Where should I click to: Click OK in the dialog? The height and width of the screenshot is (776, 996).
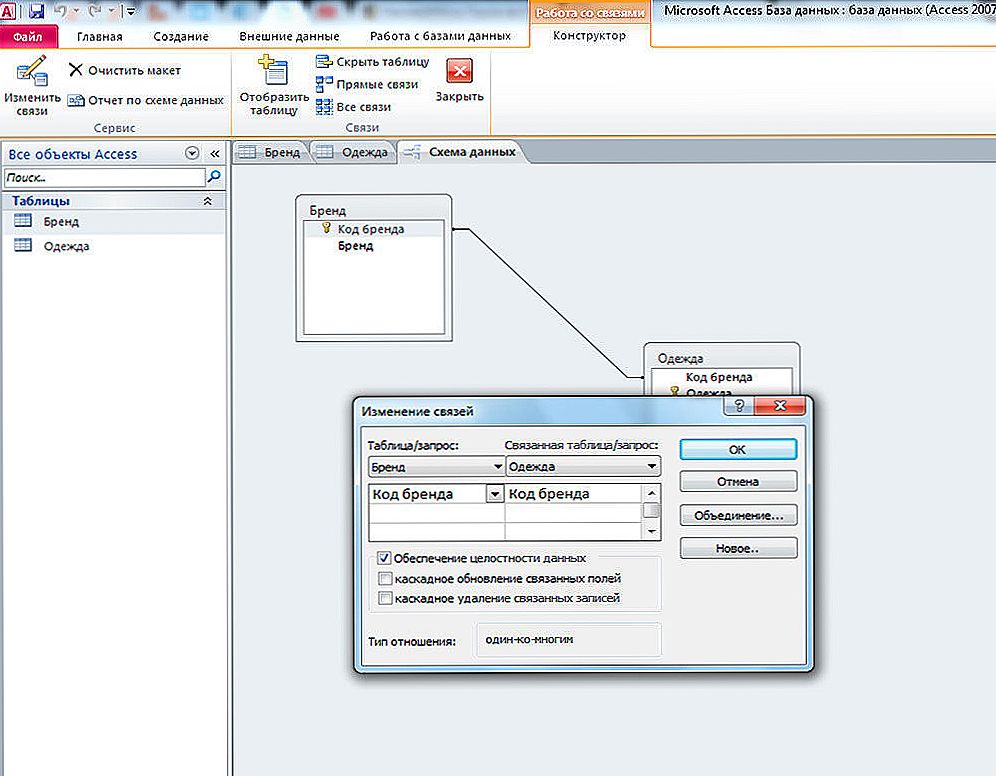737,450
